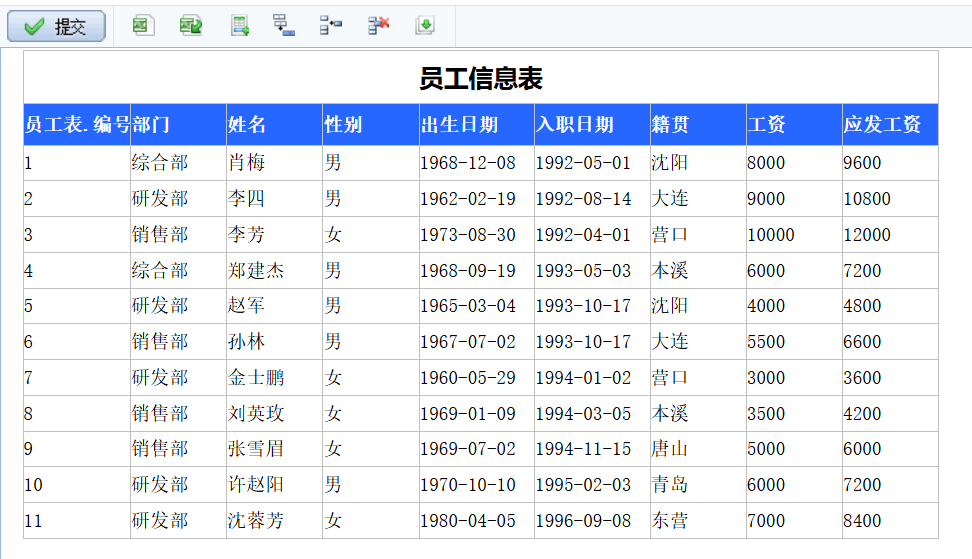Screen dimensions: 972x559
Task: Select the 部门 column header
Action: click(178, 125)
